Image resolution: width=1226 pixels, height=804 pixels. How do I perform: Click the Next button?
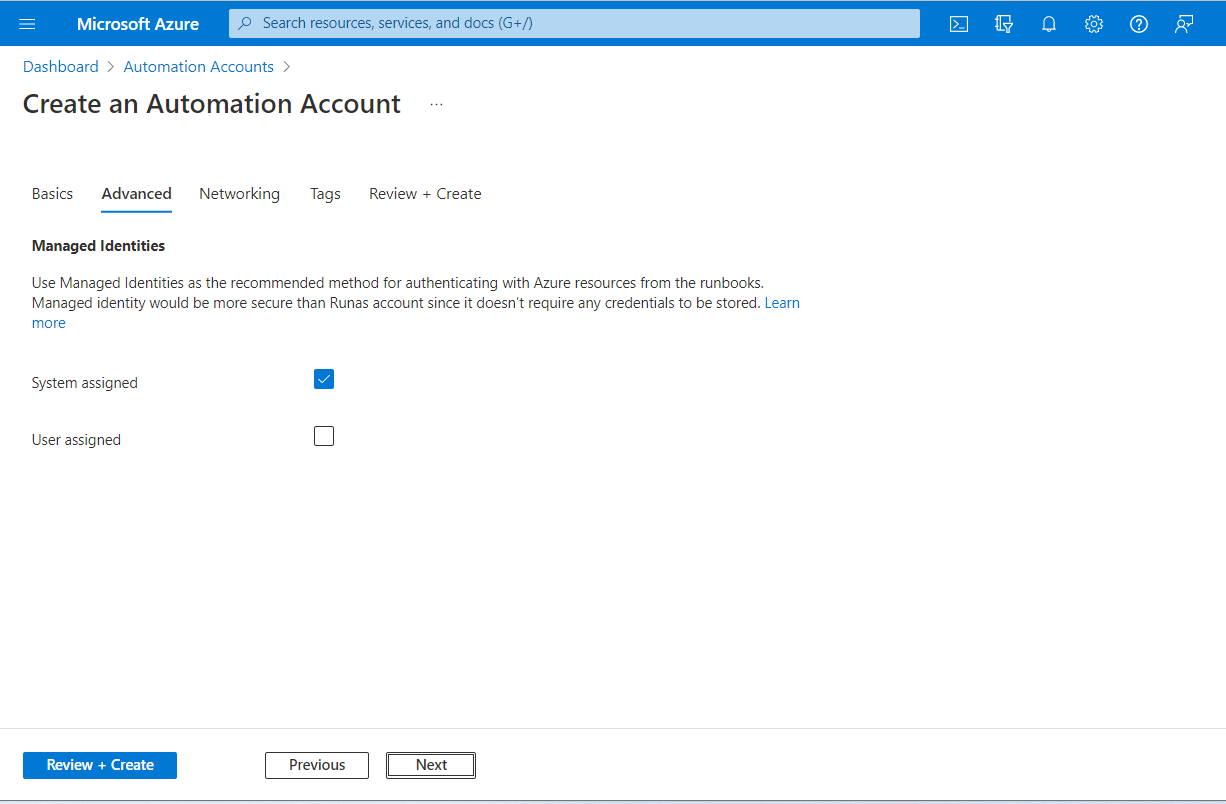pos(430,765)
